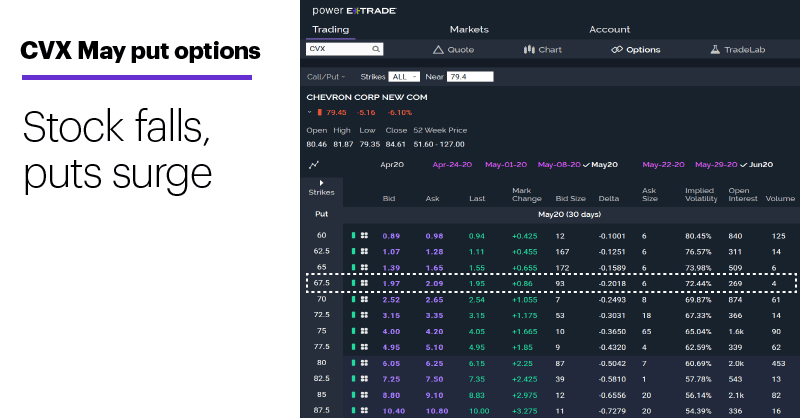Click the green bar icon on strike 85 row
Viewport: 800px width, 418px height.
click(353, 395)
